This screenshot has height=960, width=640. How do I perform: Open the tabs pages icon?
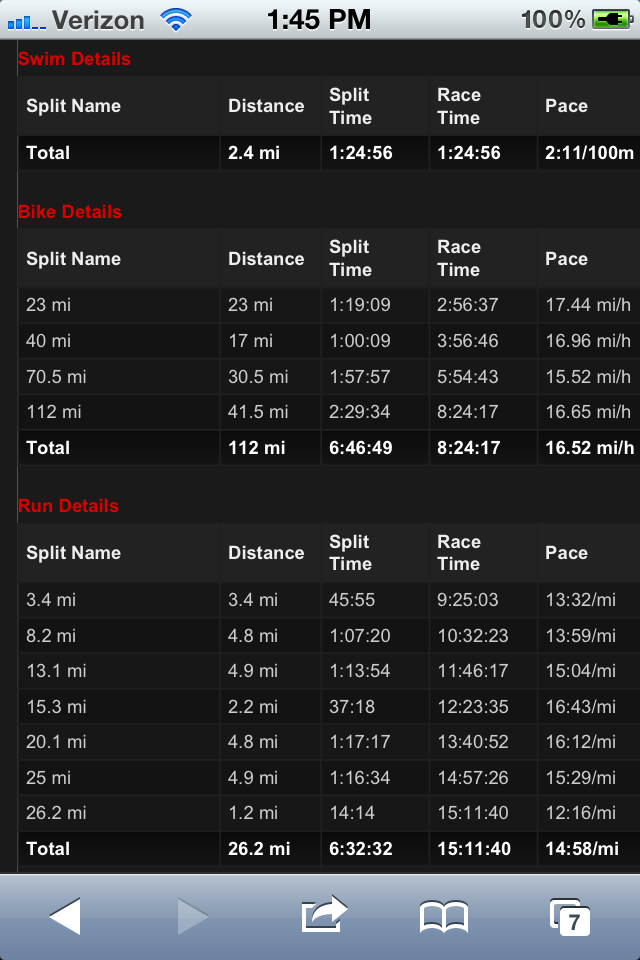pos(570,917)
